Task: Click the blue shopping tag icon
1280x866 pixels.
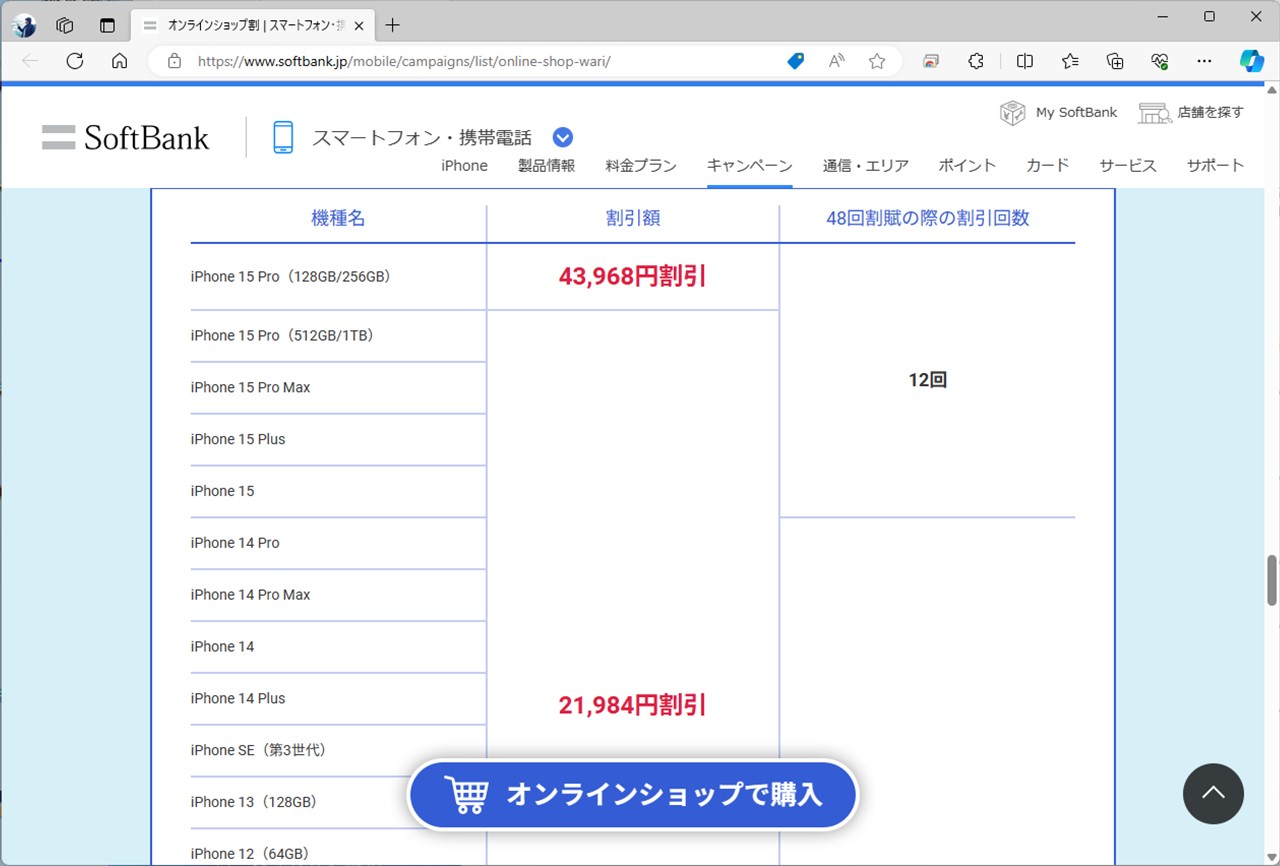Action: coord(796,61)
